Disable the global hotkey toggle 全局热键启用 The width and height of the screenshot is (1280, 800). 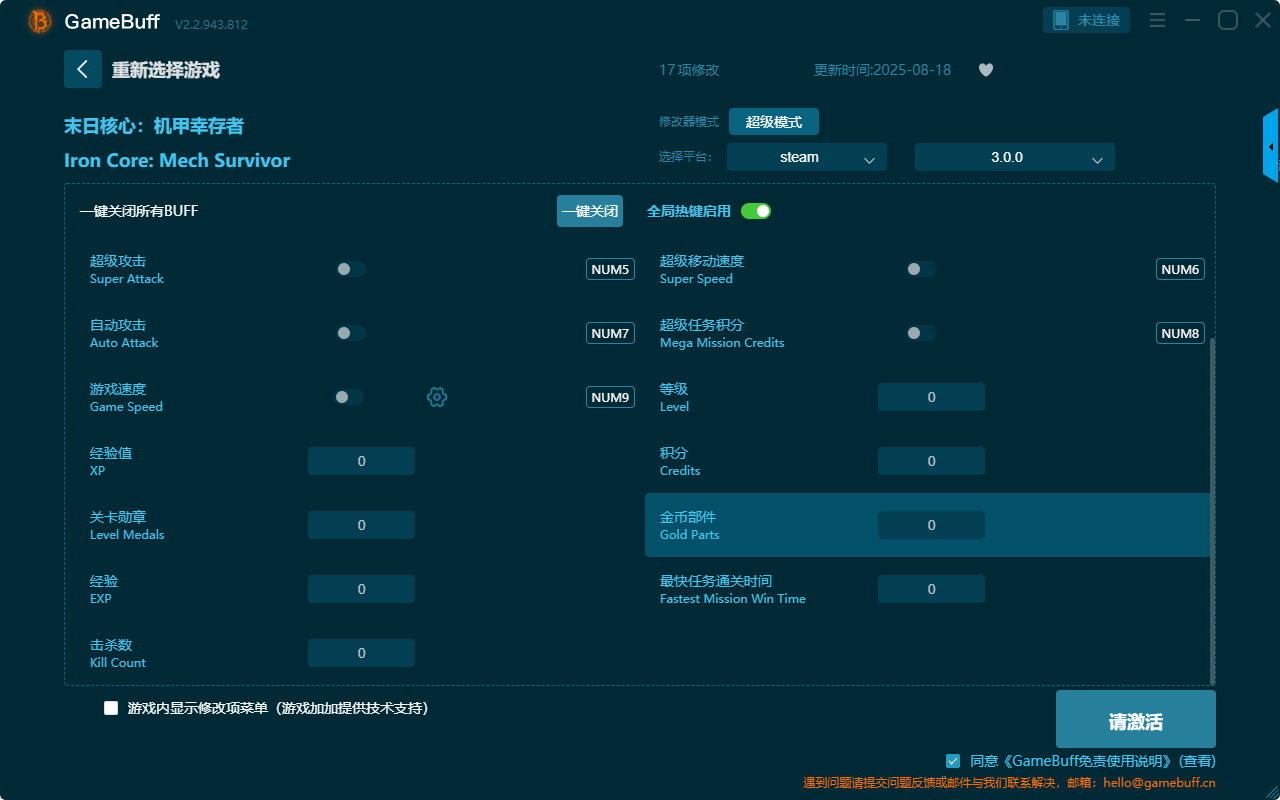(x=756, y=211)
